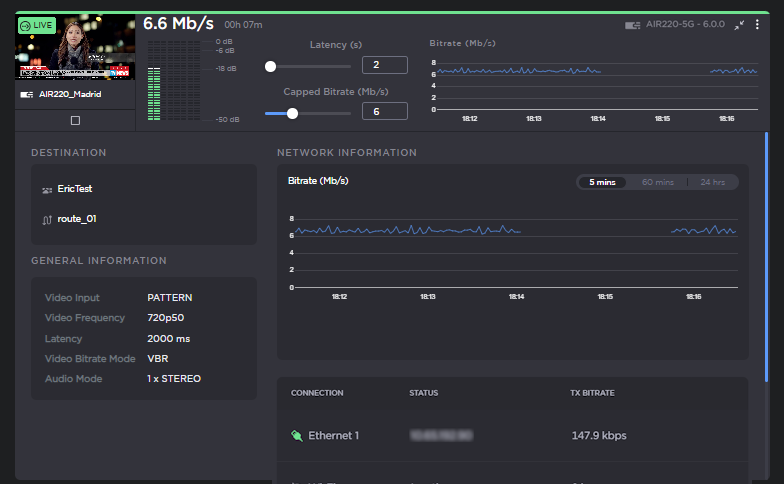Click the Latency slider handle
Viewport: 784px width, 484px height.
coord(270,66)
